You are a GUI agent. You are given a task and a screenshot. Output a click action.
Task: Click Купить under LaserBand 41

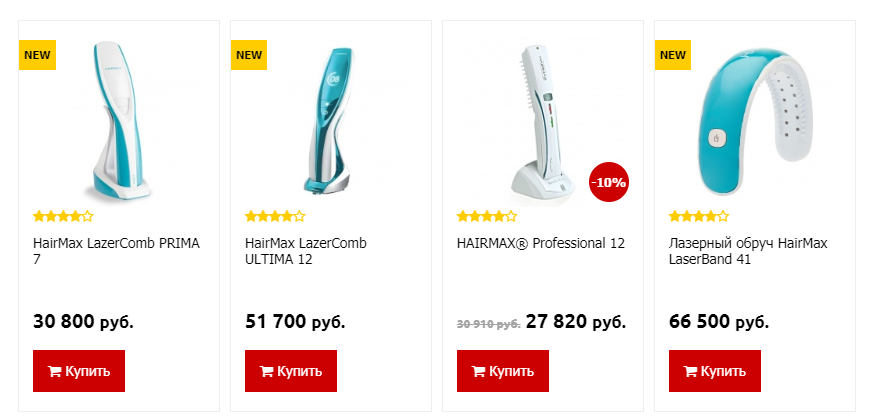715,371
